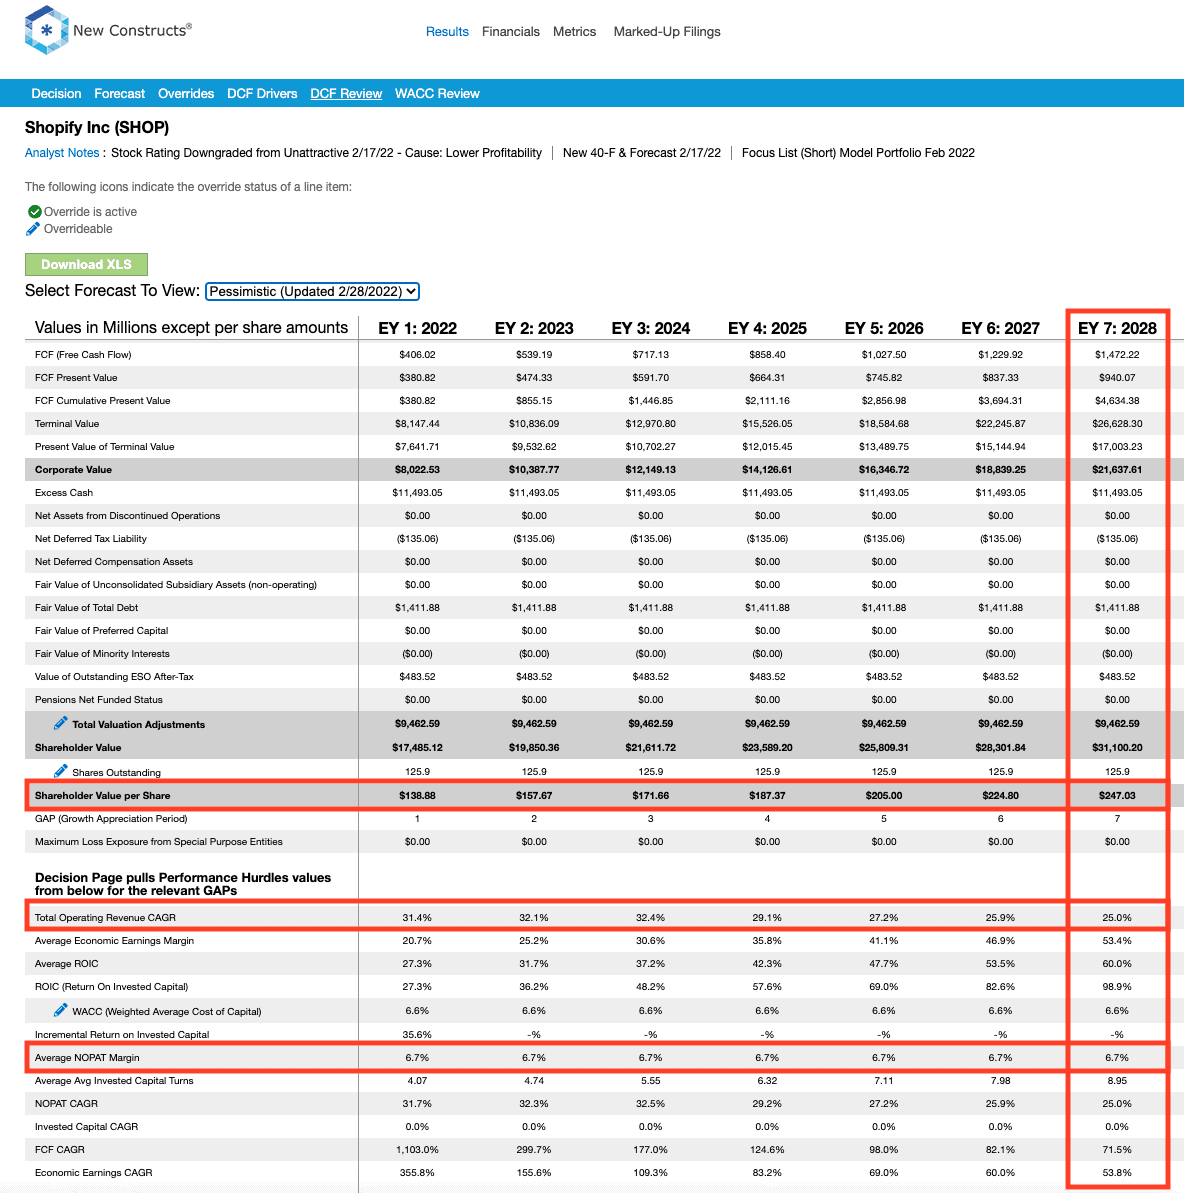Open the Analyst Notes link
Viewport: 1184px width, 1193px height.
[x=62, y=153]
